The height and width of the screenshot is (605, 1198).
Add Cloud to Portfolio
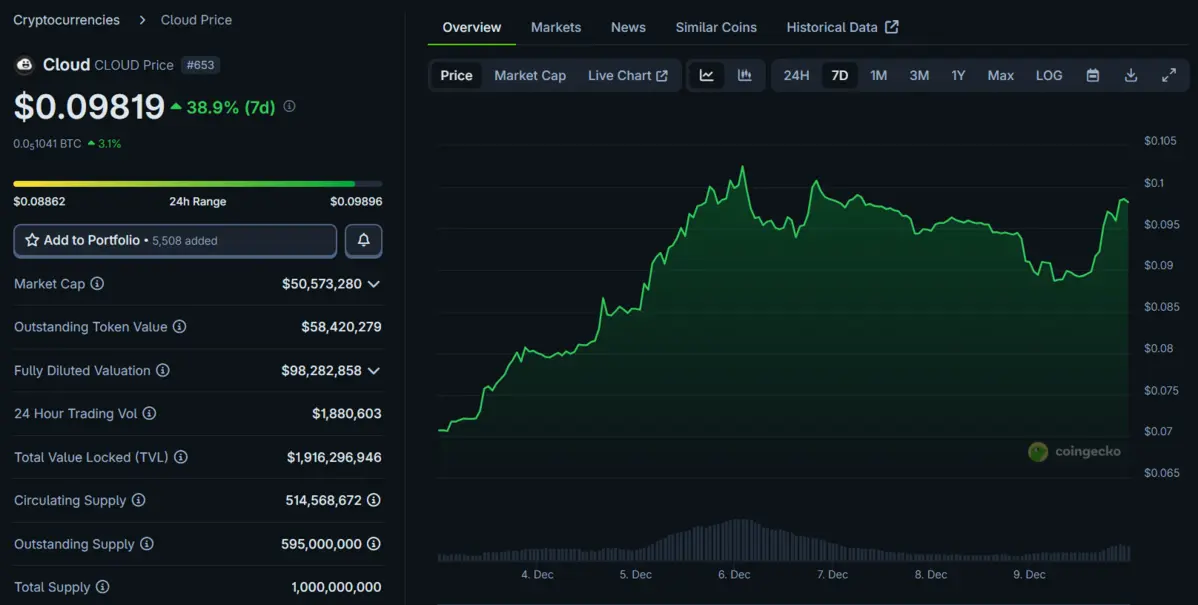[x=175, y=241]
